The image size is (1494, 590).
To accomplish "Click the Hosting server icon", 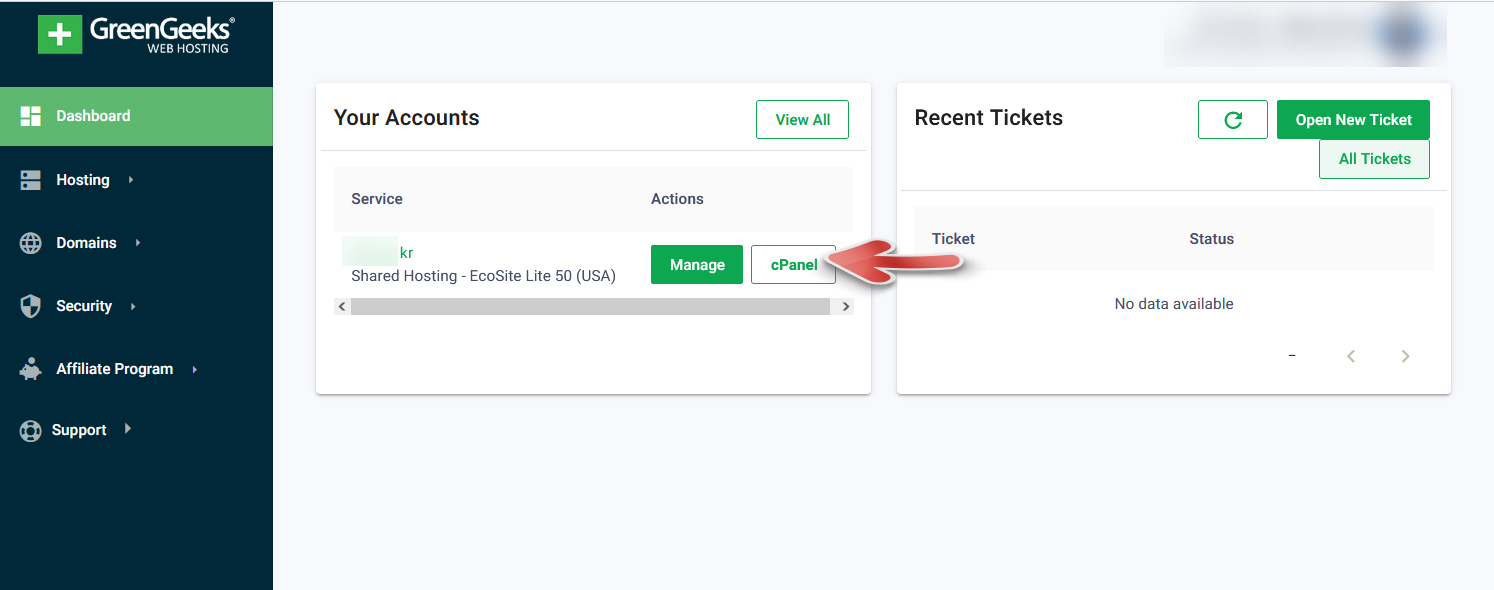I will pyautogui.click(x=31, y=180).
